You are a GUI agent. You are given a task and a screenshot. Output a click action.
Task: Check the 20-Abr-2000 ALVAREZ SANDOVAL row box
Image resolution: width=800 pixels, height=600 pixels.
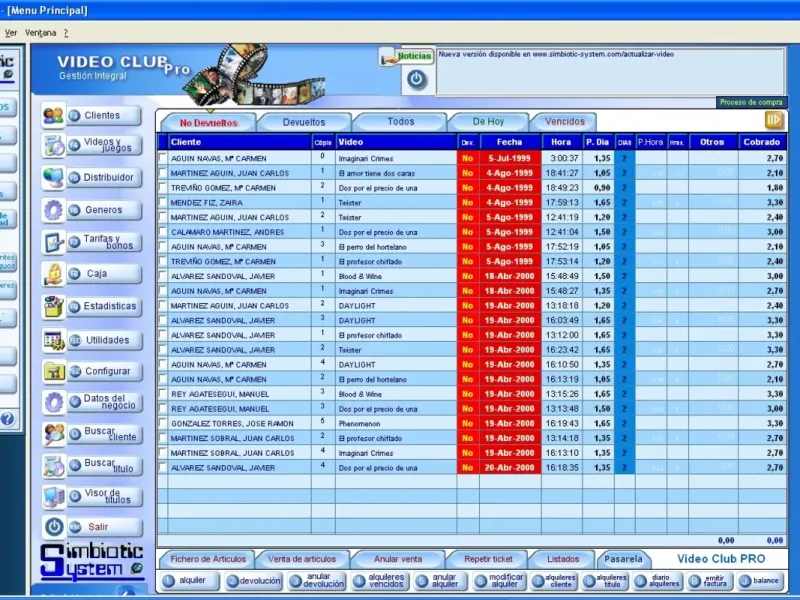click(162, 468)
